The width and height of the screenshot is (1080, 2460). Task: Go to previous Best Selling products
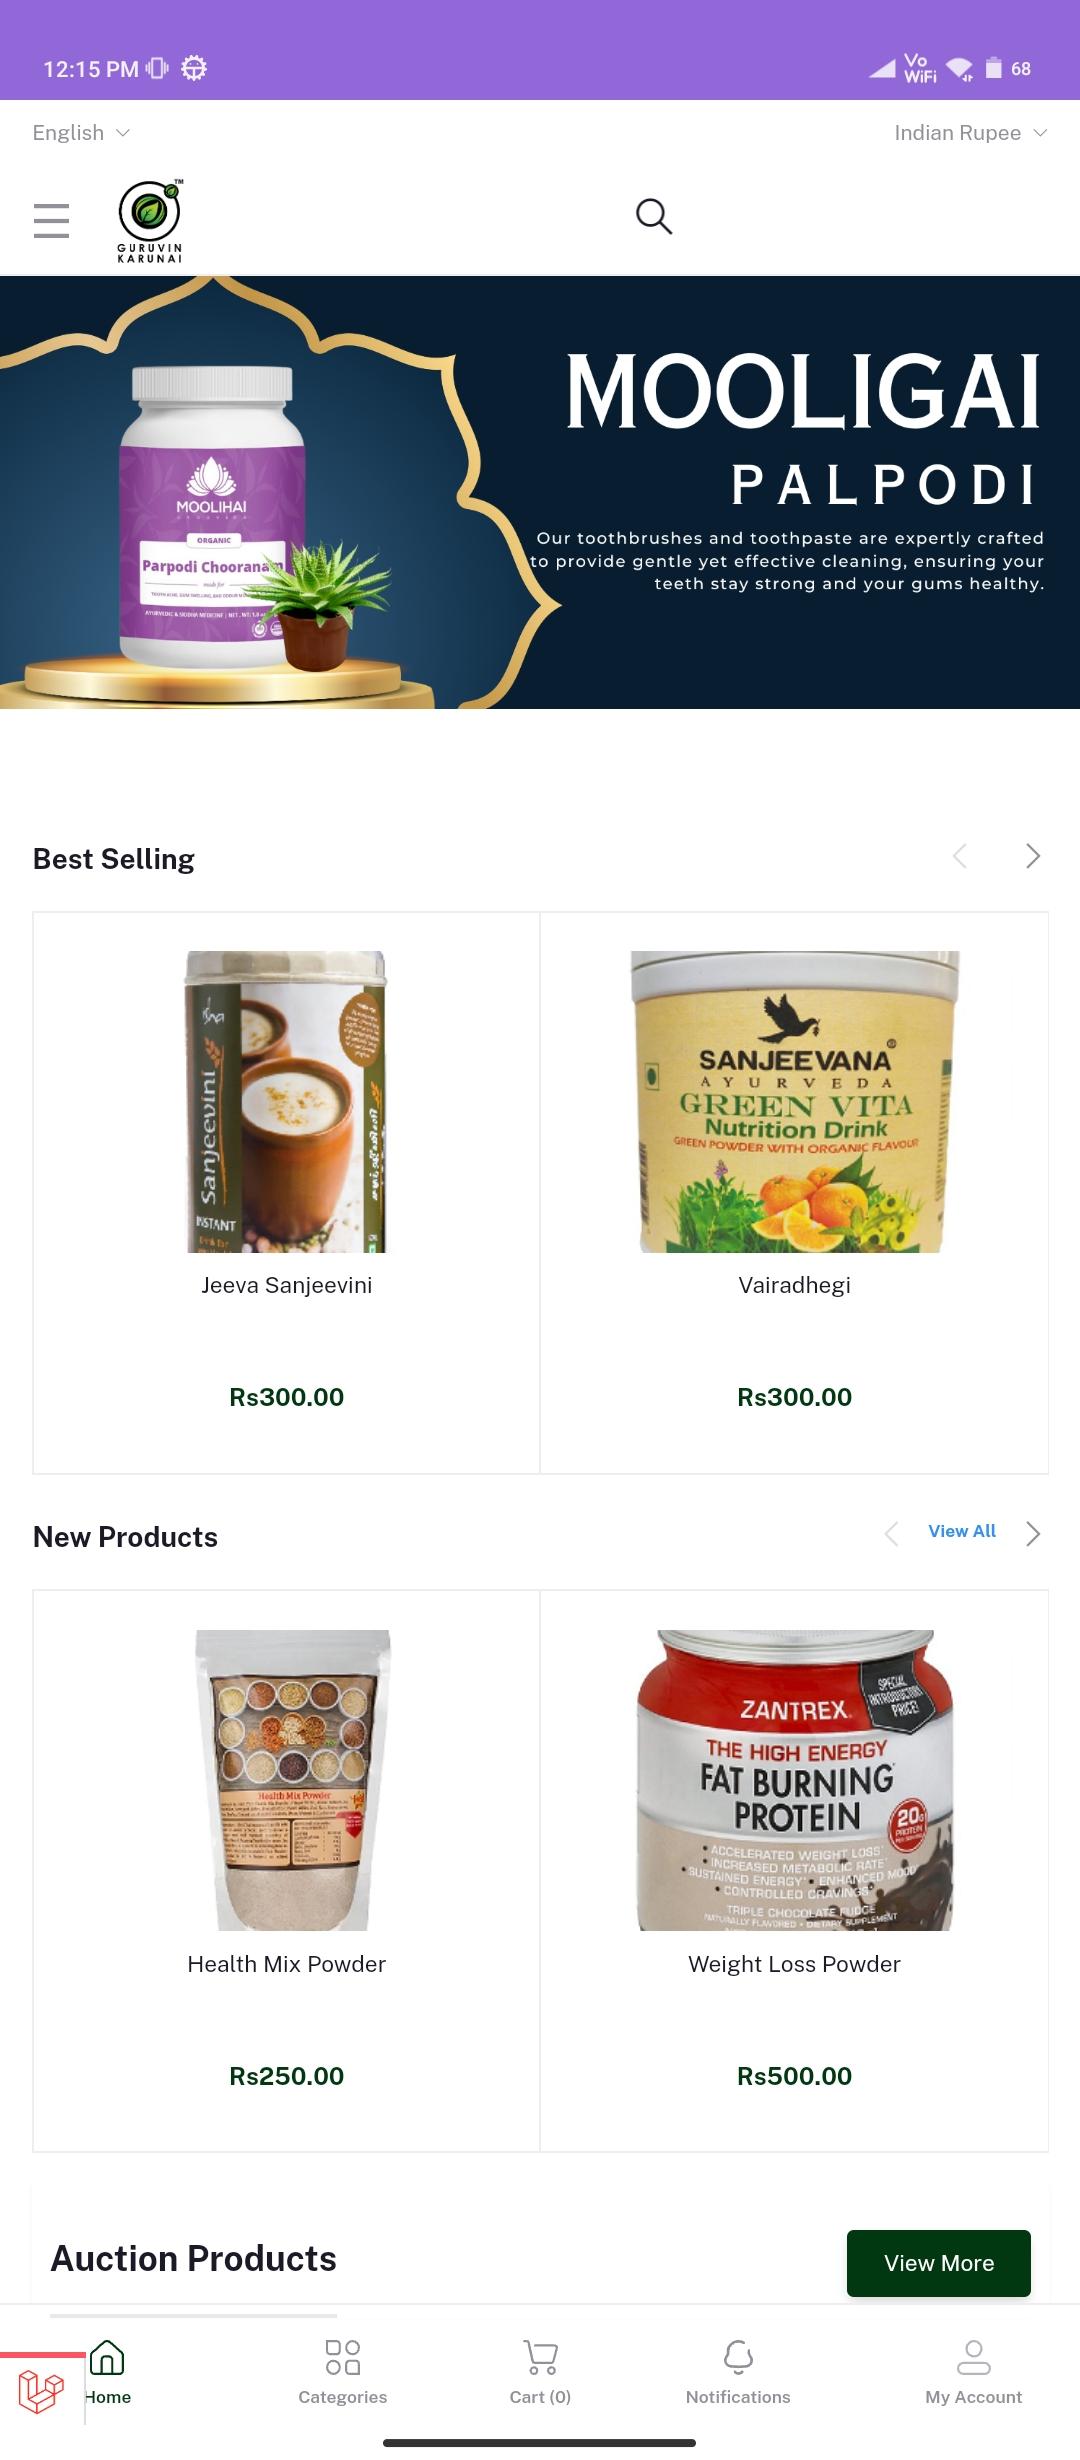[x=960, y=856]
